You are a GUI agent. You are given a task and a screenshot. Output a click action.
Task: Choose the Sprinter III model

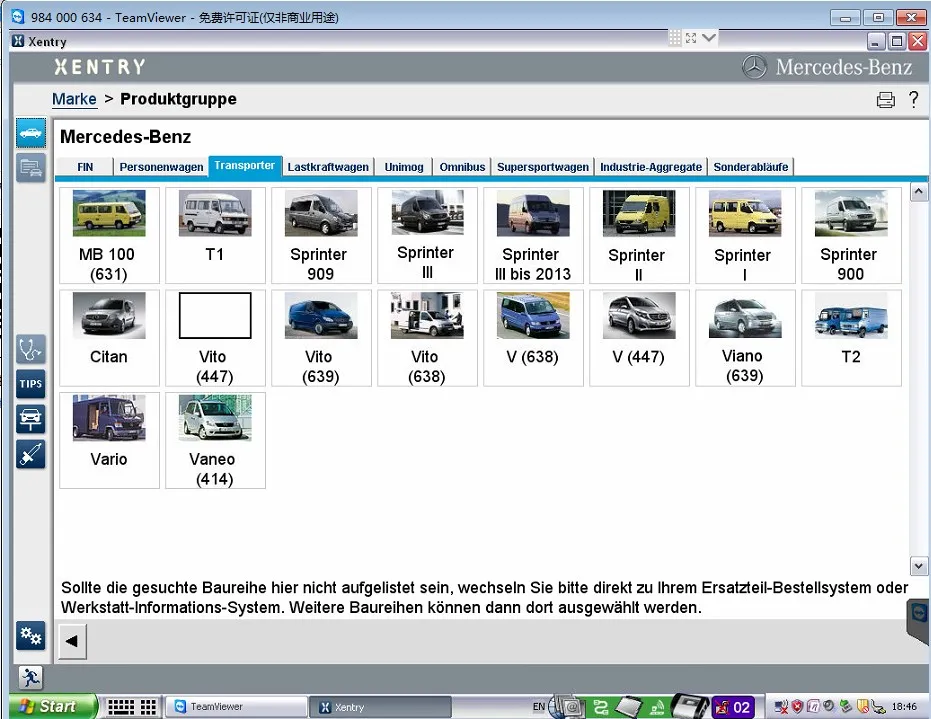coord(427,236)
